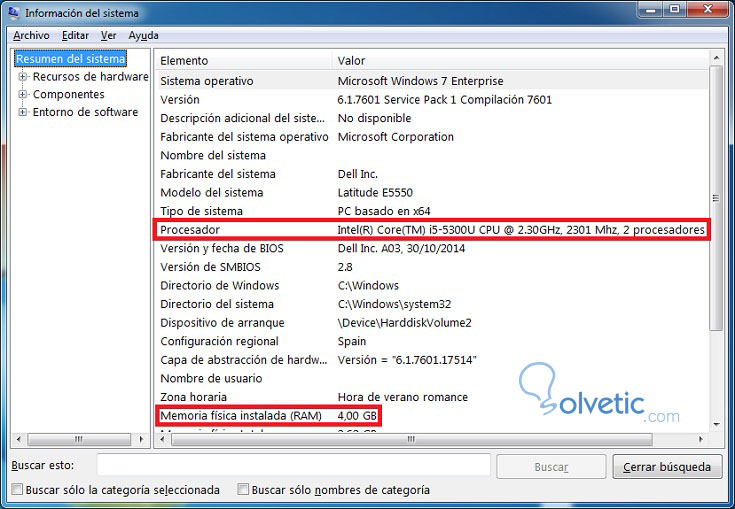Select the Nombre de usuario row
735x509 pixels.
[432, 378]
